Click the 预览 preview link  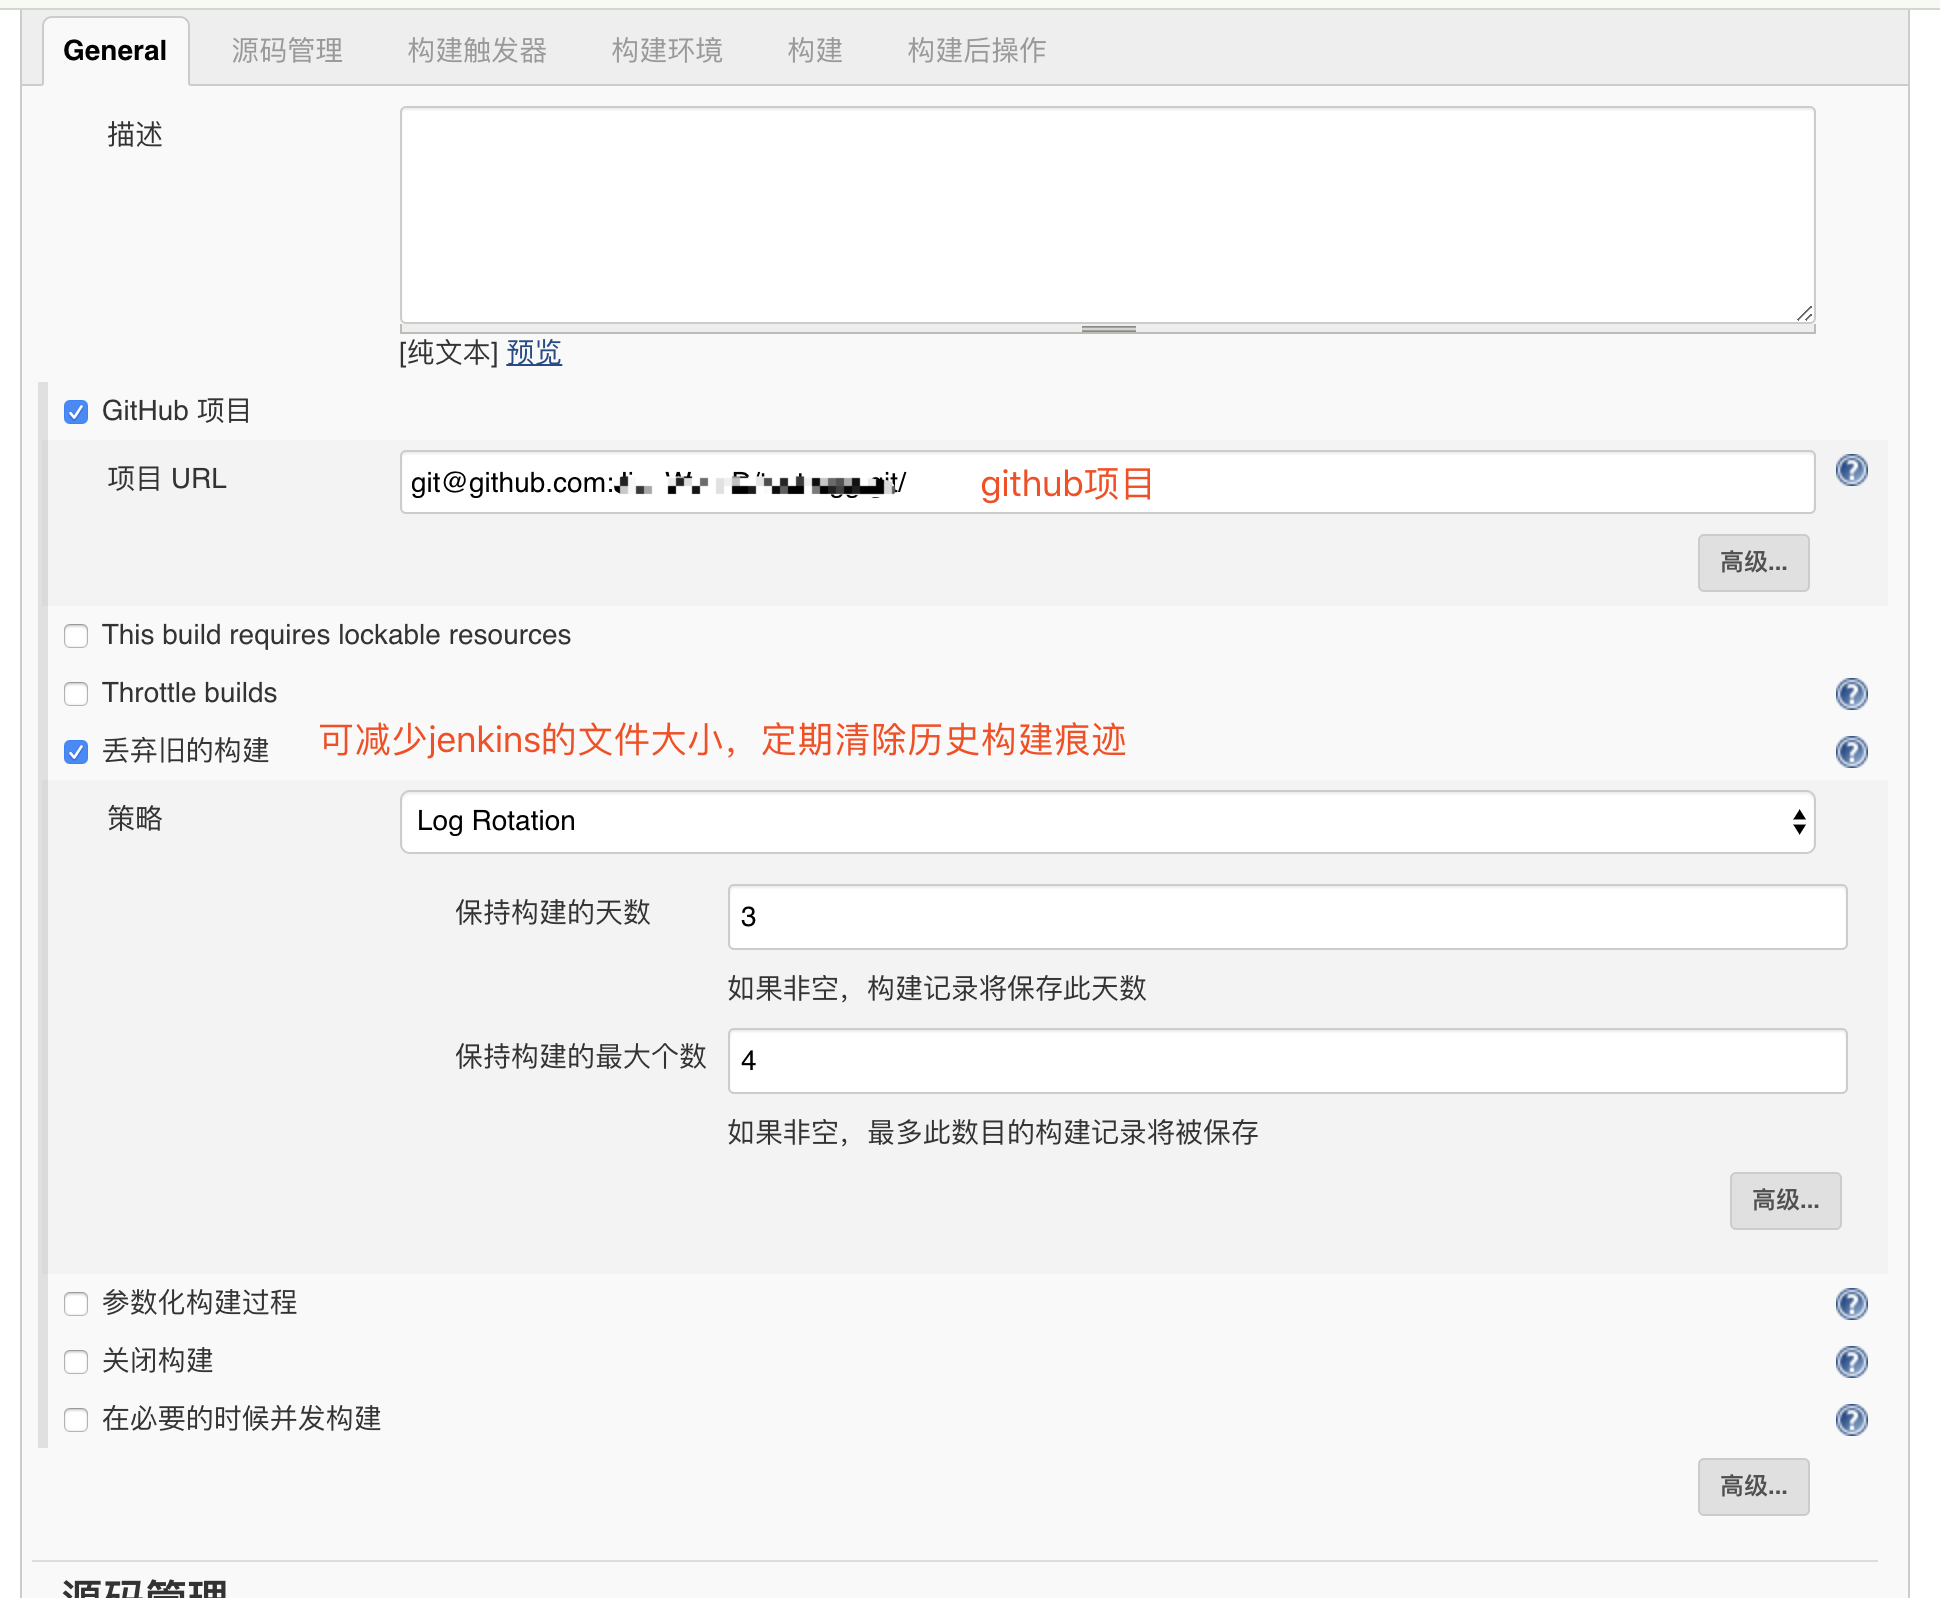[x=534, y=352]
